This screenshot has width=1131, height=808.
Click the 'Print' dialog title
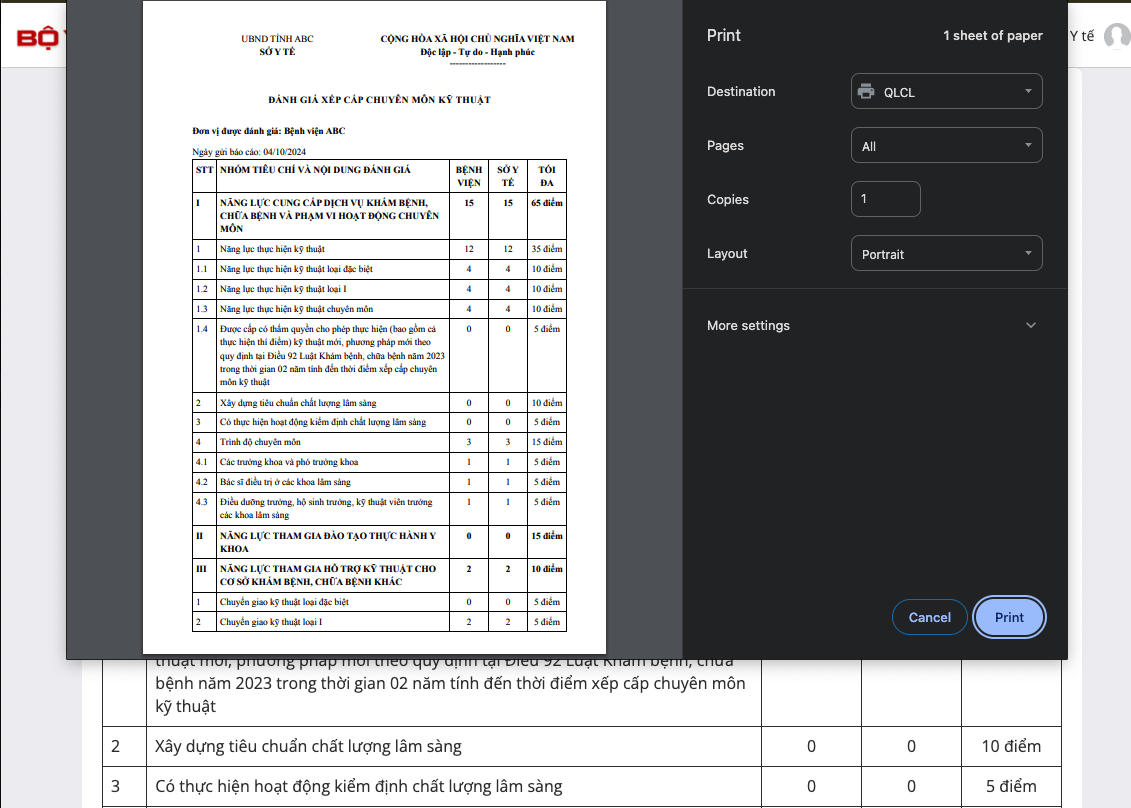click(724, 35)
